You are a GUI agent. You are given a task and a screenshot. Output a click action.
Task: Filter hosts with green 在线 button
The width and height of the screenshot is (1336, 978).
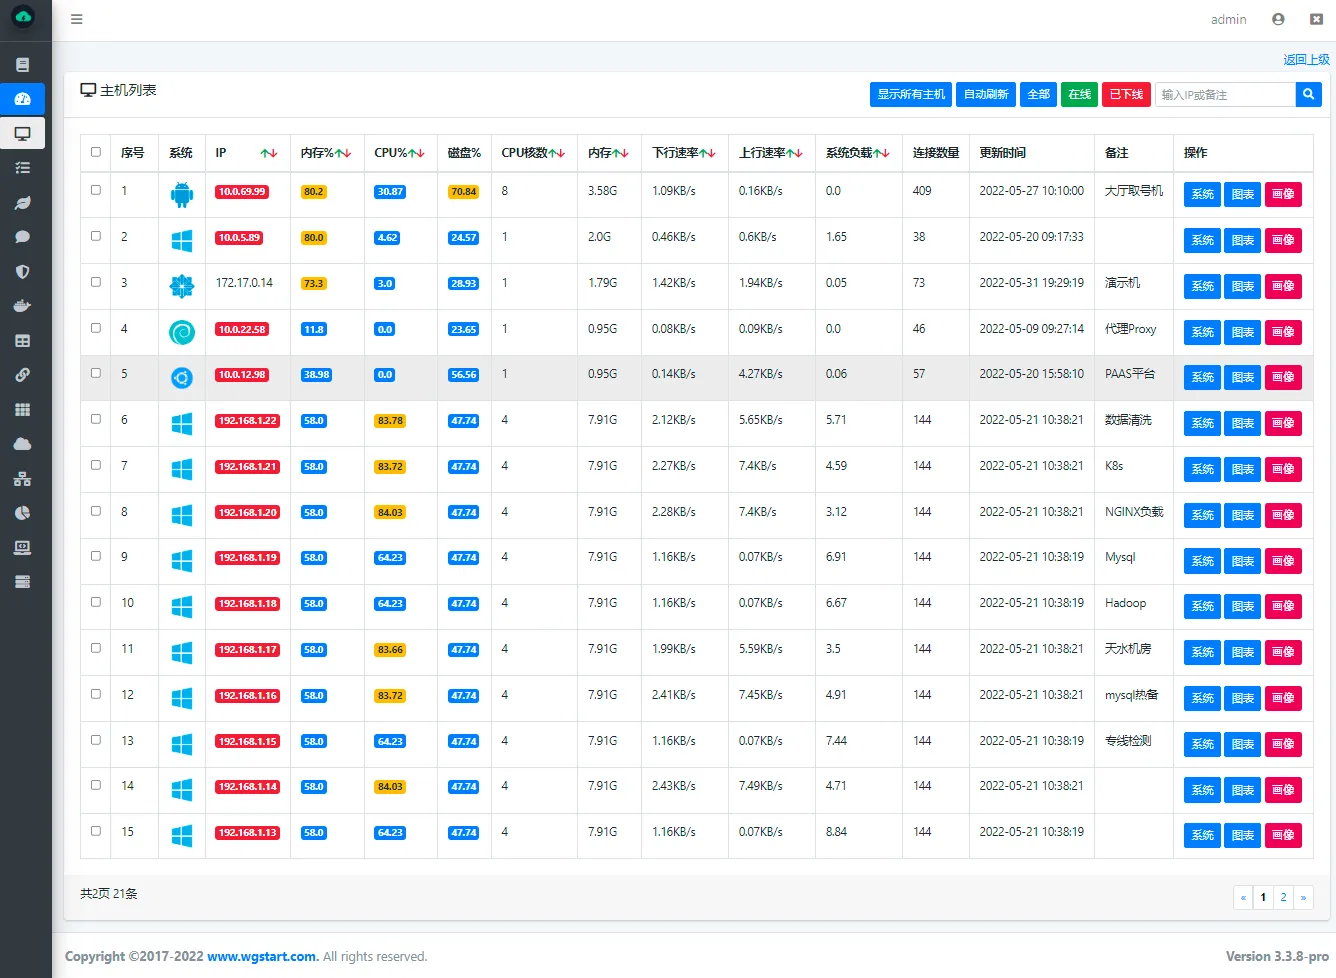click(x=1079, y=94)
